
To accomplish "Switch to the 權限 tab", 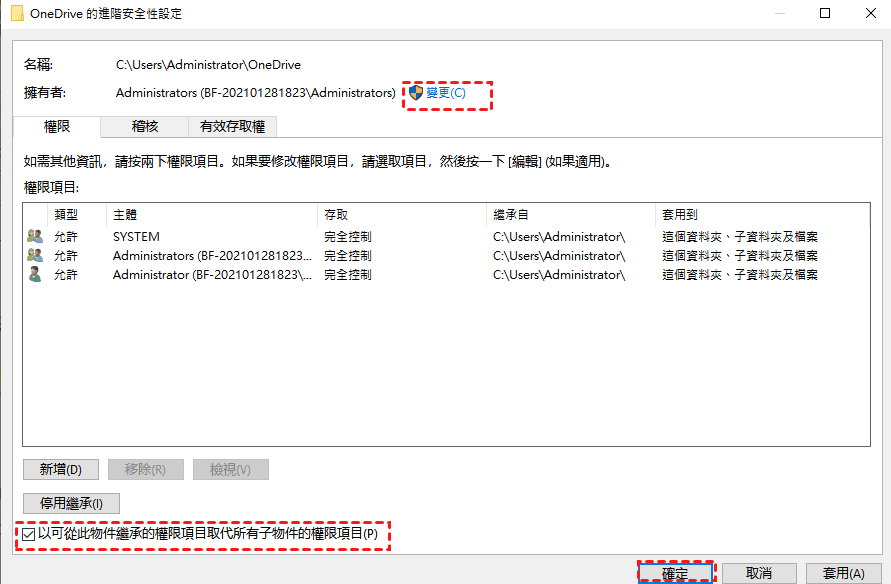I will click(x=57, y=126).
